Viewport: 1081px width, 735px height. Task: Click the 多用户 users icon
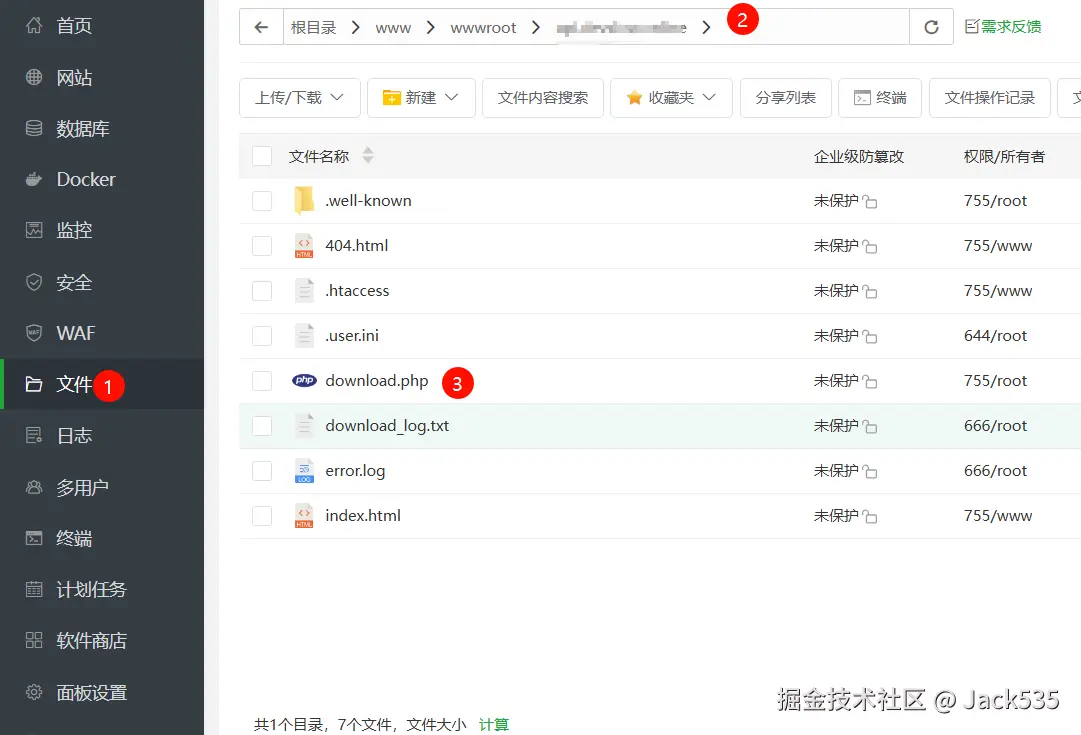tap(34, 487)
